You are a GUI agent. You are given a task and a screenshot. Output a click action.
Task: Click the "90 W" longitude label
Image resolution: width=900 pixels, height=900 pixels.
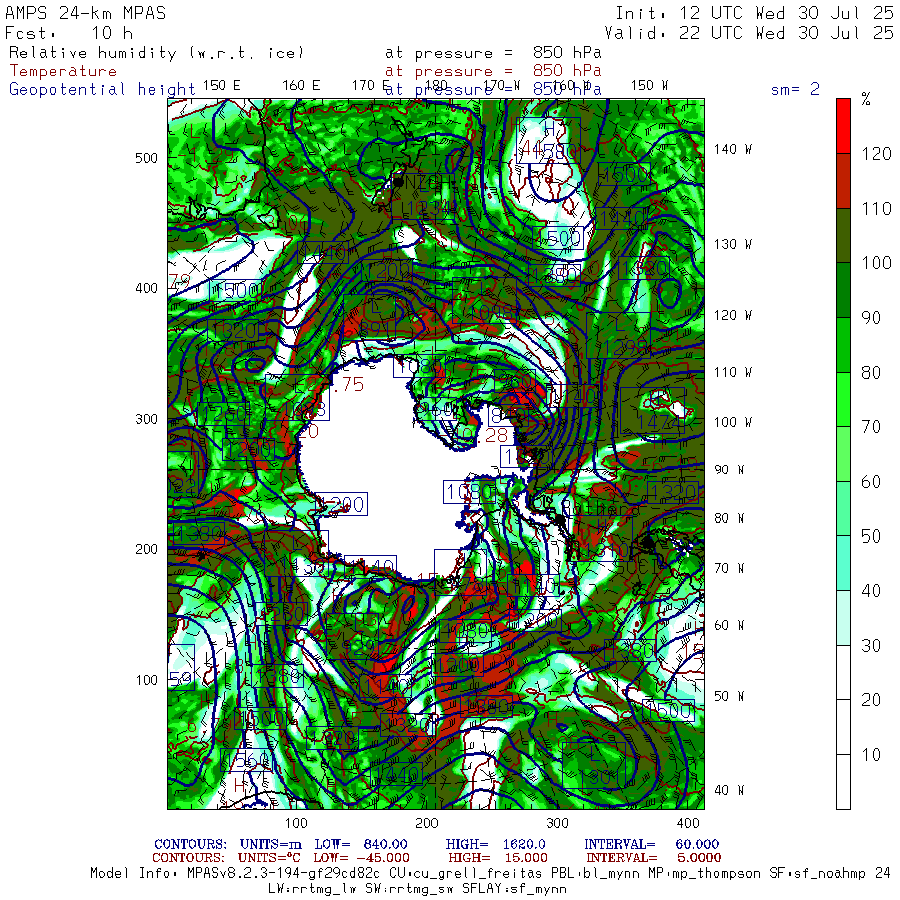[x=729, y=470]
